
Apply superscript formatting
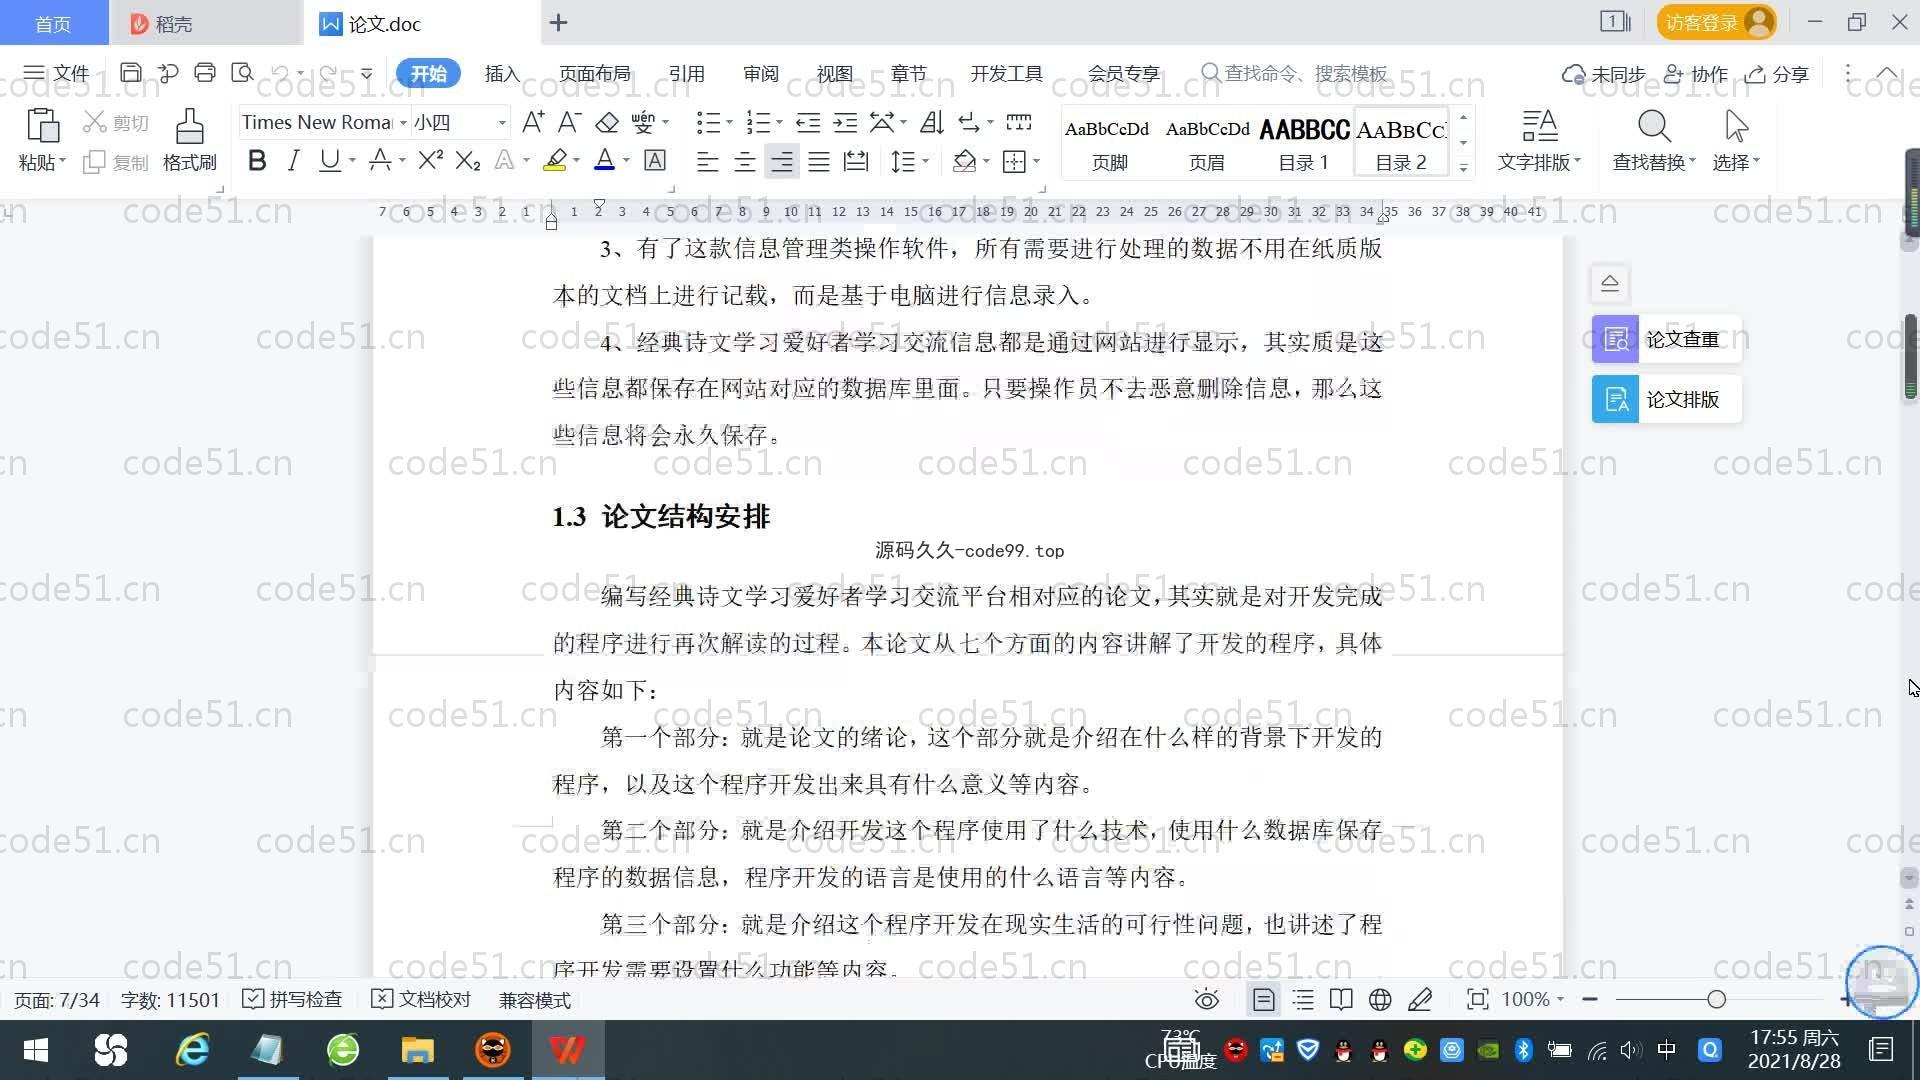[431, 161]
